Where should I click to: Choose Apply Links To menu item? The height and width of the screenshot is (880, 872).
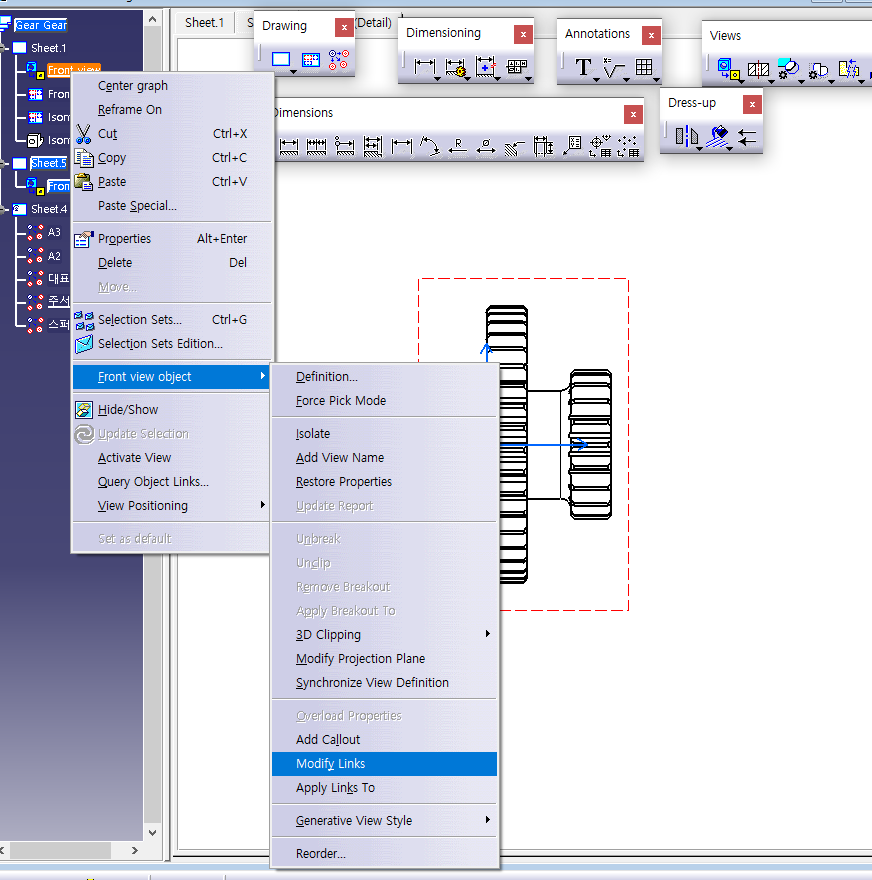tap(384, 788)
